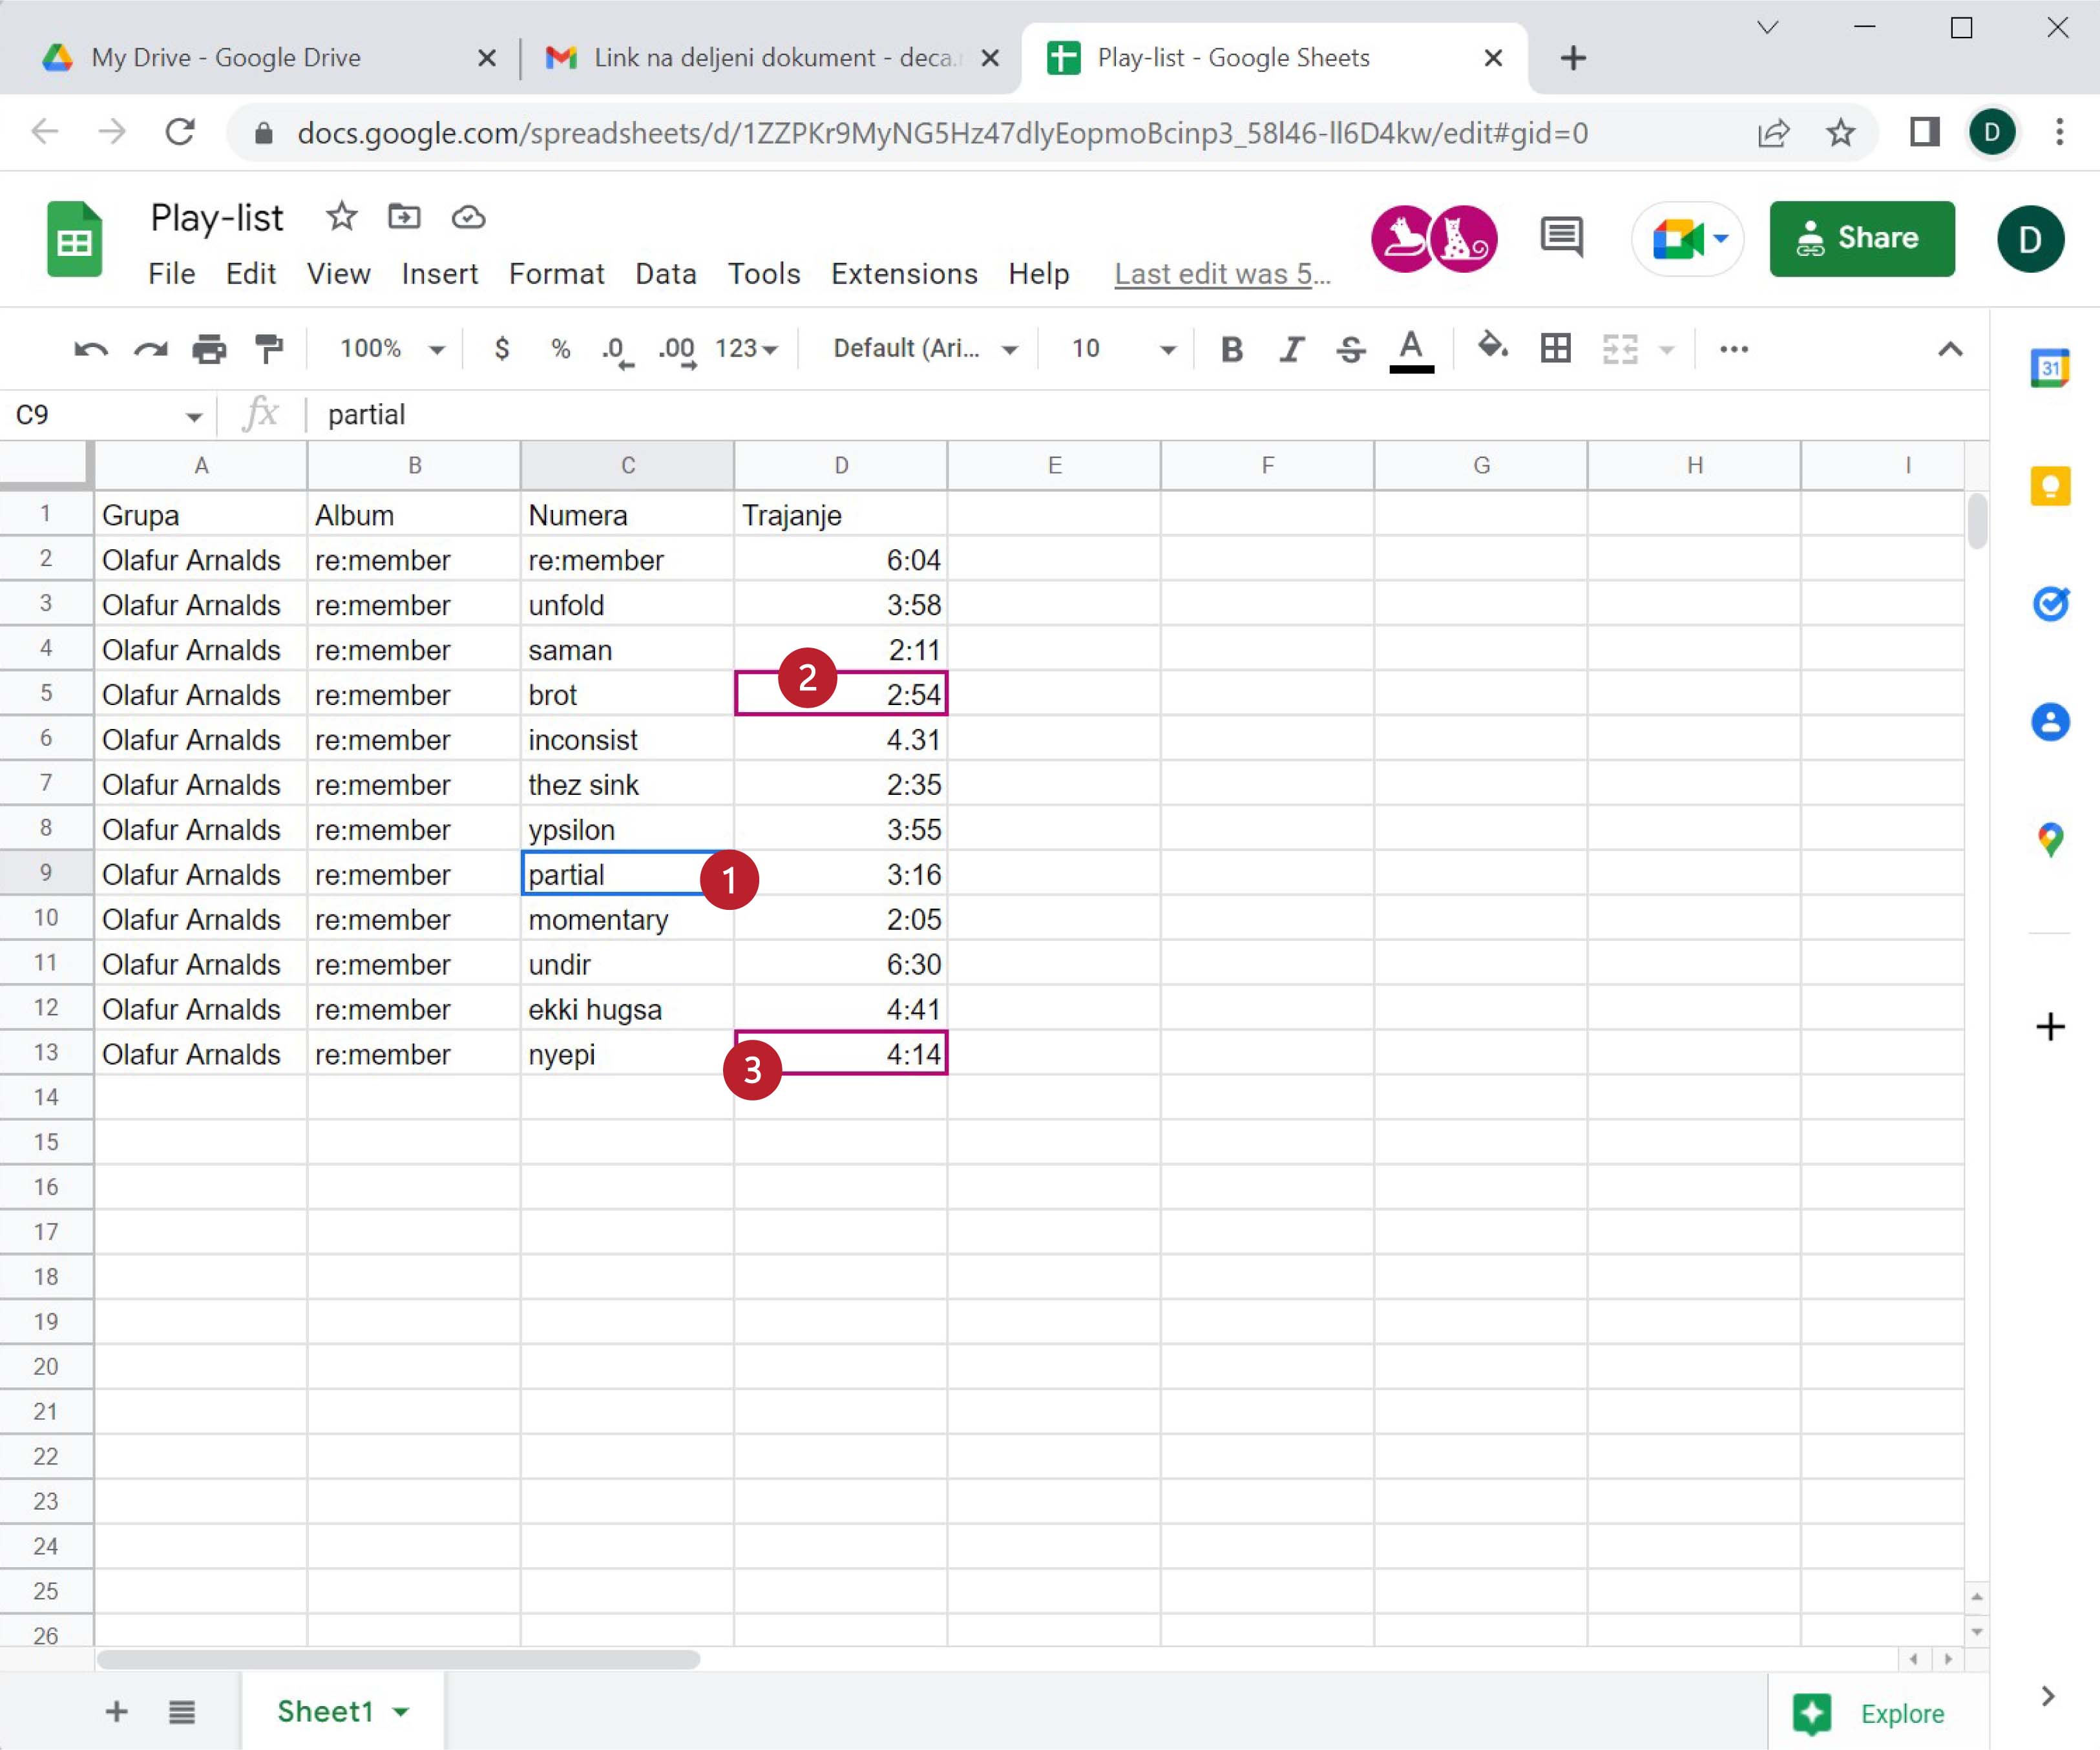This screenshot has width=2100, height=1750.
Task: Open the Sheet1 tab options arrow
Action: tap(401, 1712)
